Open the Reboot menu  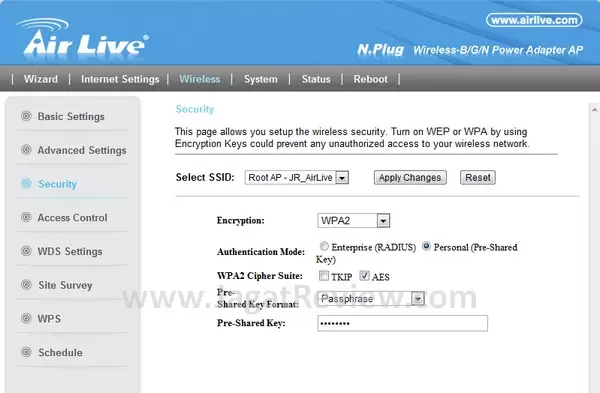(370, 79)
